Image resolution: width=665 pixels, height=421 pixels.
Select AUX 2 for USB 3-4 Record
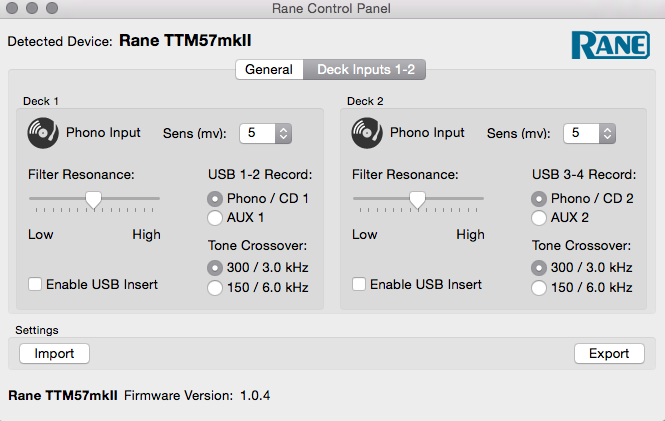click(538, 217)
